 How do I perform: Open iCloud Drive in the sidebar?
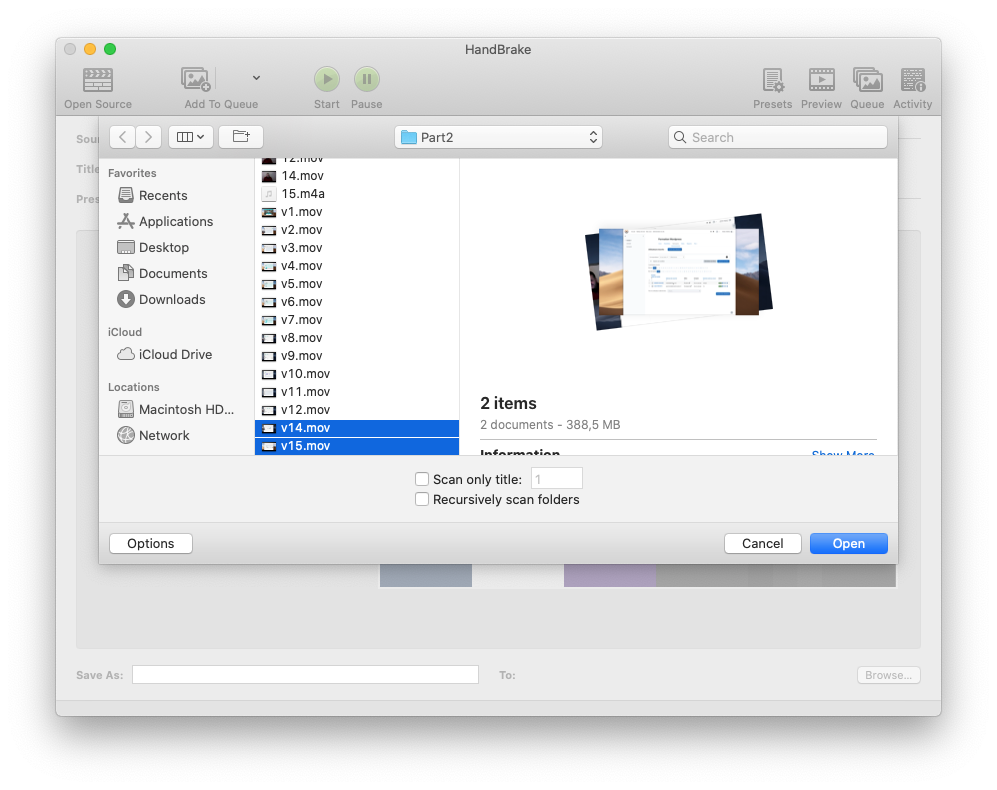[176, 354]
